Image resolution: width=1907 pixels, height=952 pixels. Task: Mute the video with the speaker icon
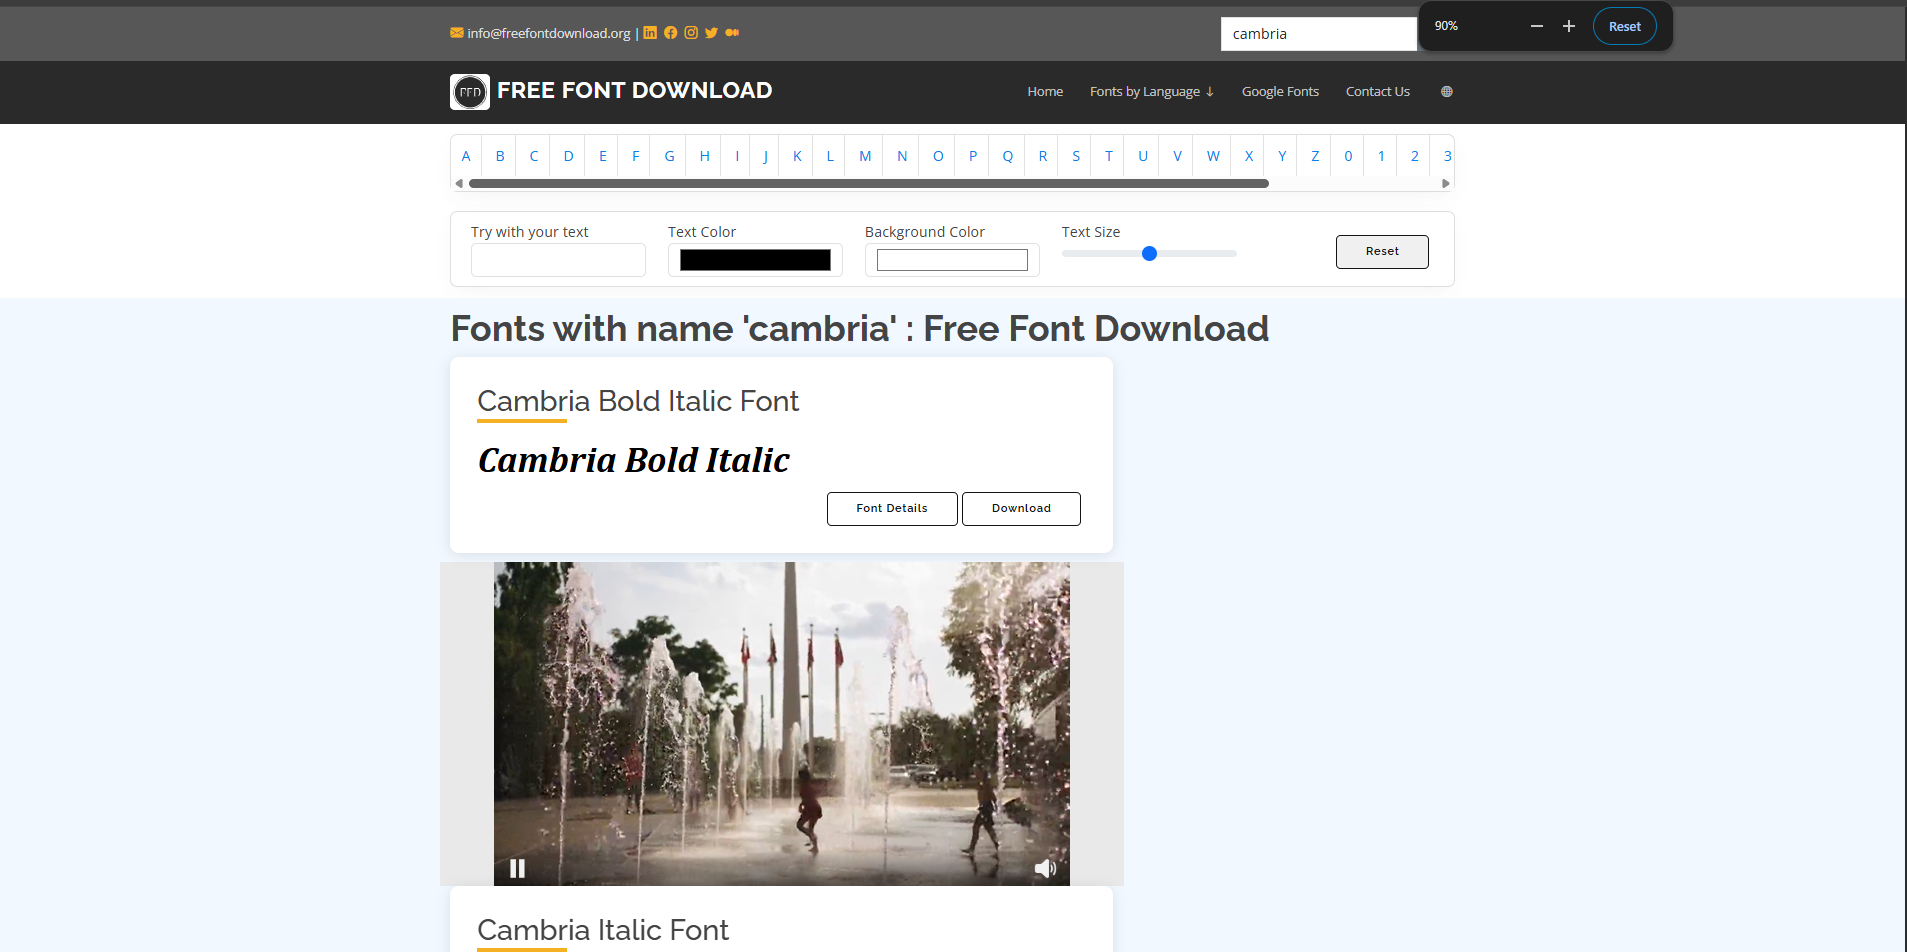(x=1045, y=868)
